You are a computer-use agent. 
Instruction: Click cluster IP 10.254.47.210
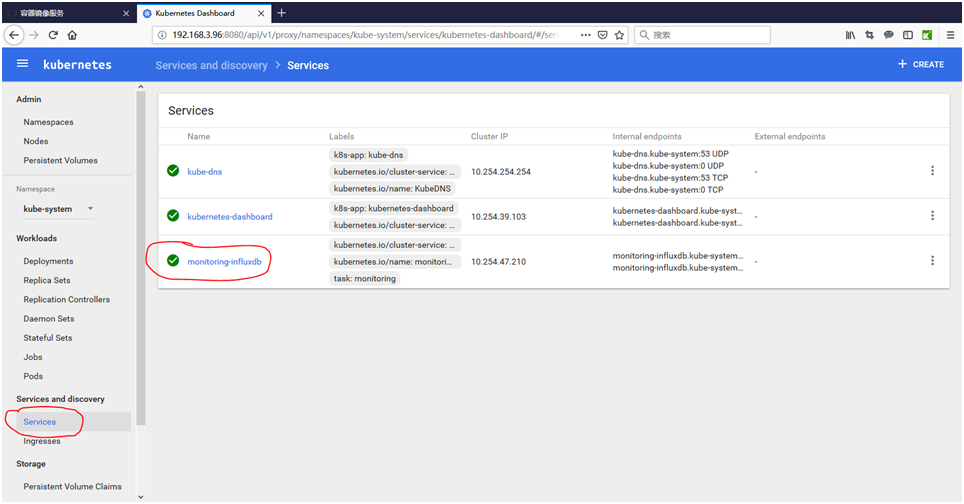498,261
